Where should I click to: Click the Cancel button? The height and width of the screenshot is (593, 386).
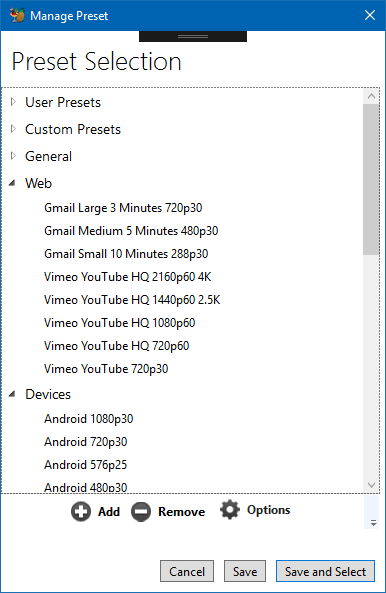coord(187,571)
